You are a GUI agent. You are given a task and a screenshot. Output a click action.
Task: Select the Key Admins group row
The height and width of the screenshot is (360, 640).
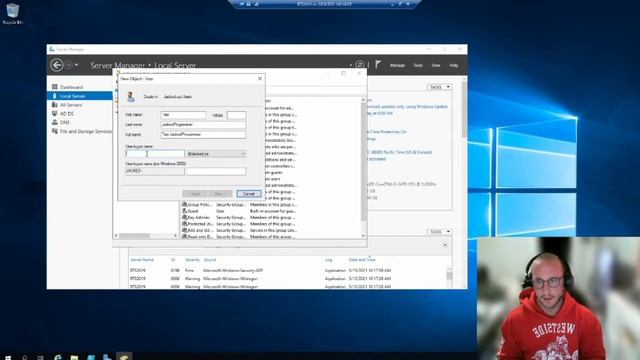(240, 218)
